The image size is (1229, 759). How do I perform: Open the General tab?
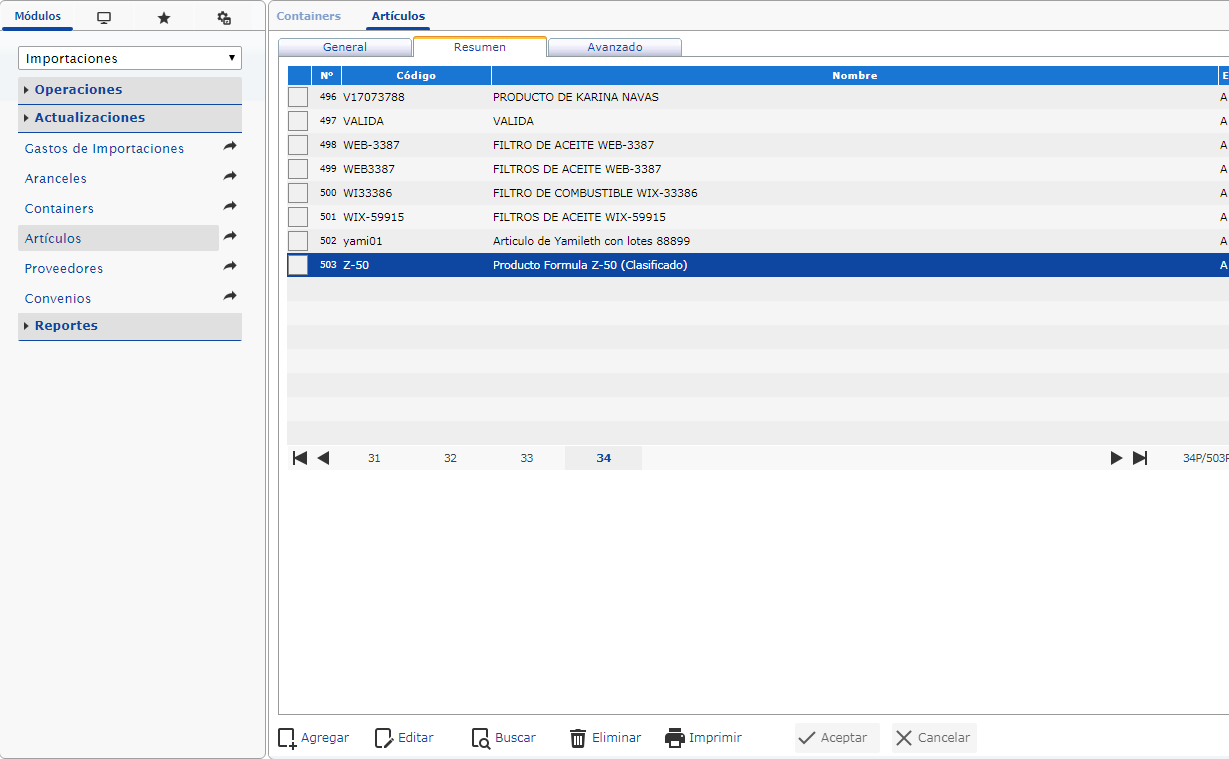coord(345,47)
